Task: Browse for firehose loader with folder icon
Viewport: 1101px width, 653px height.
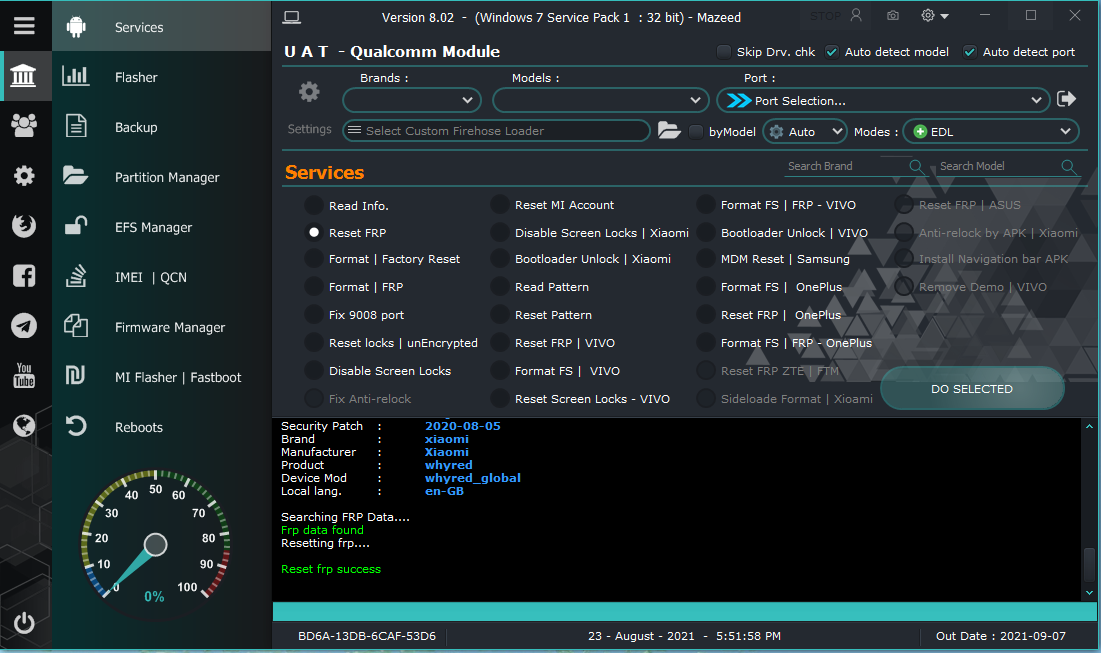Action: point(668,131)
